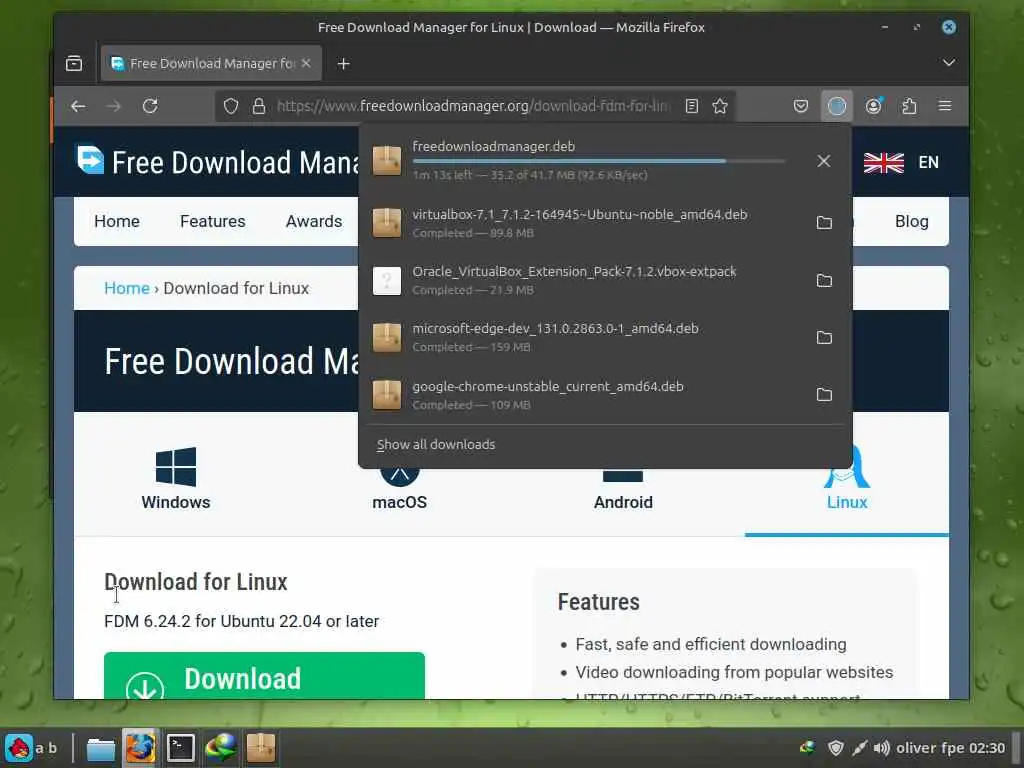Select the Android platform tab
Viewport: 1024px width, 768px height.
point(623,490)
